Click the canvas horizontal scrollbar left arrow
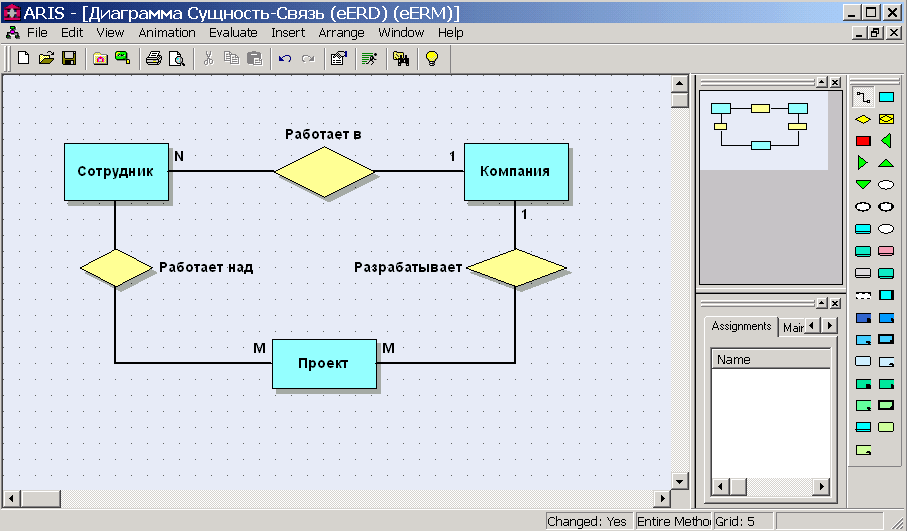The width and height of the screenshot is (907, 531). [x=11, y=498]
